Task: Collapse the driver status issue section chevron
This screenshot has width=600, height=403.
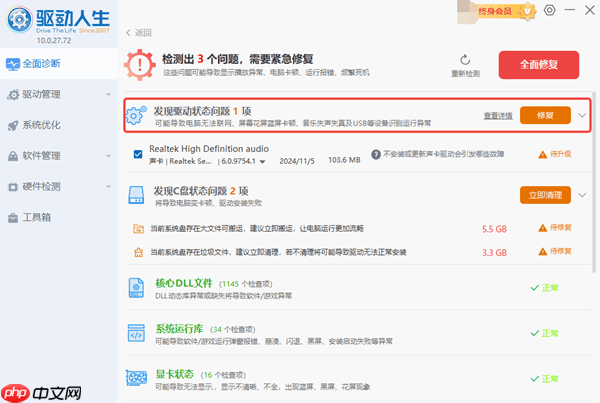Action: click(582, 115)
